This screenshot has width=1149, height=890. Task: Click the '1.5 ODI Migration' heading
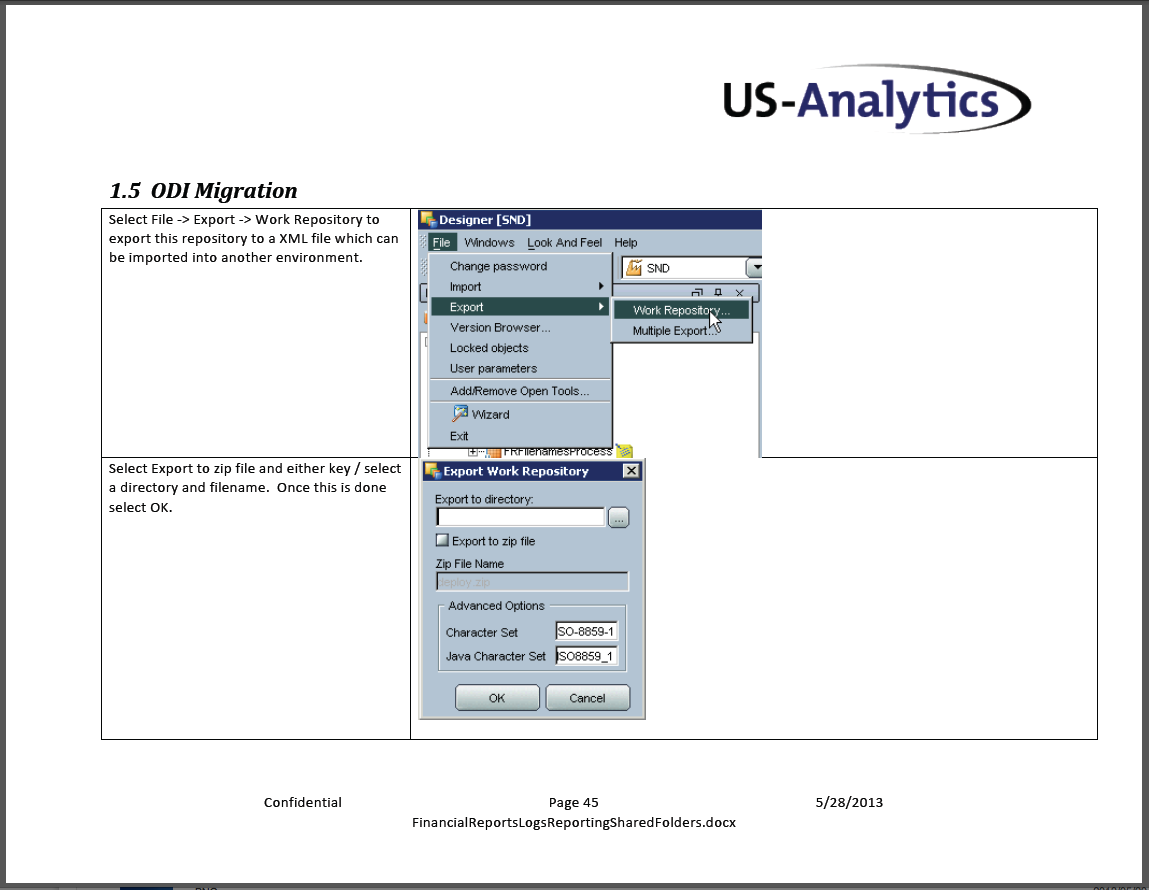pos(203,190)
